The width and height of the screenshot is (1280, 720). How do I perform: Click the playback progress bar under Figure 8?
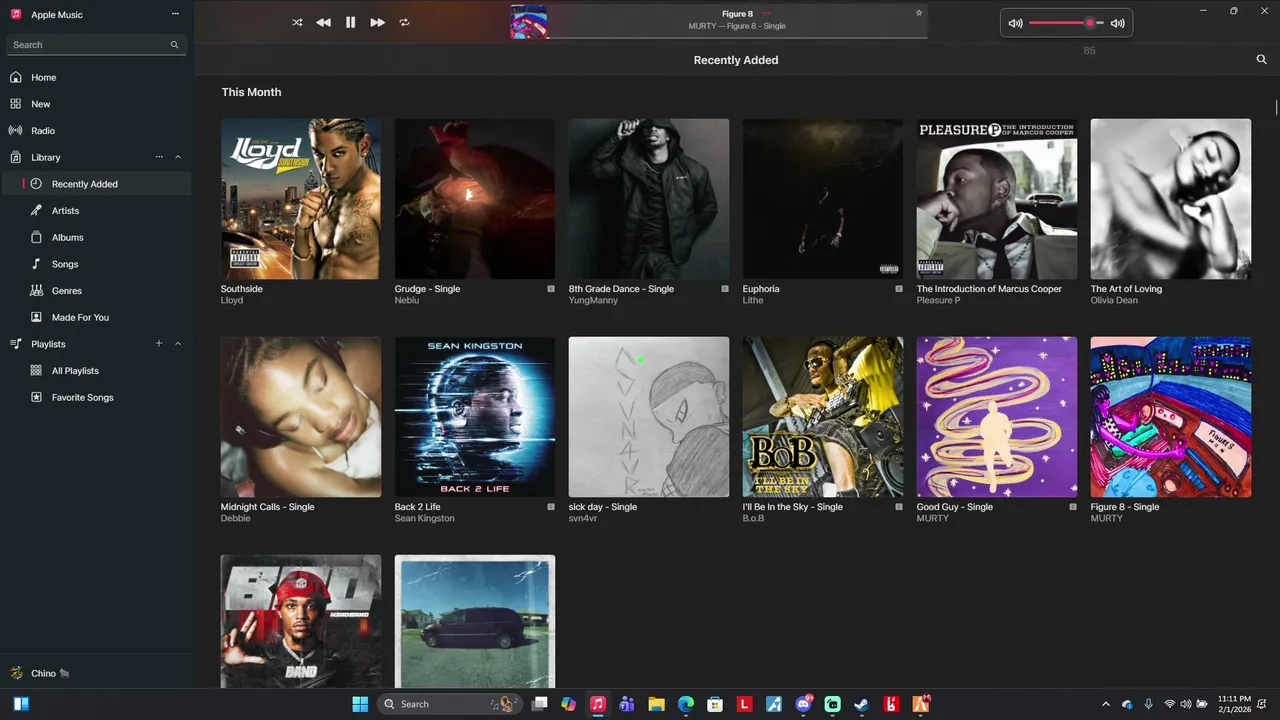tap(737, 39)
